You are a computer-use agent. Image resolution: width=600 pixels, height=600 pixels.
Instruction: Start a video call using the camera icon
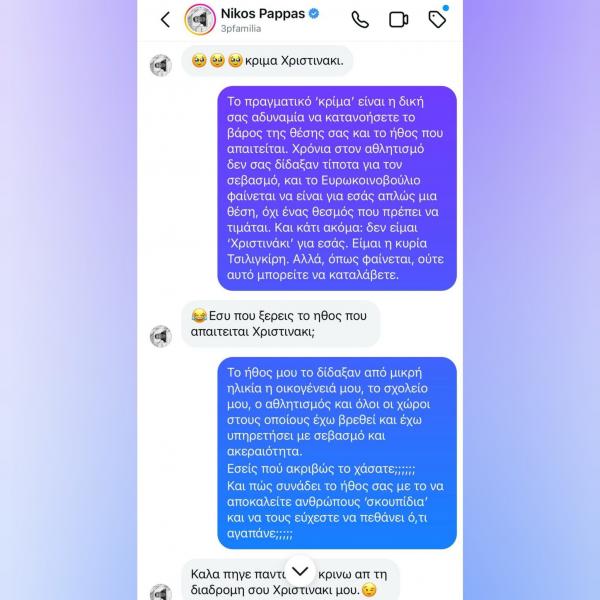pos(398,20)
